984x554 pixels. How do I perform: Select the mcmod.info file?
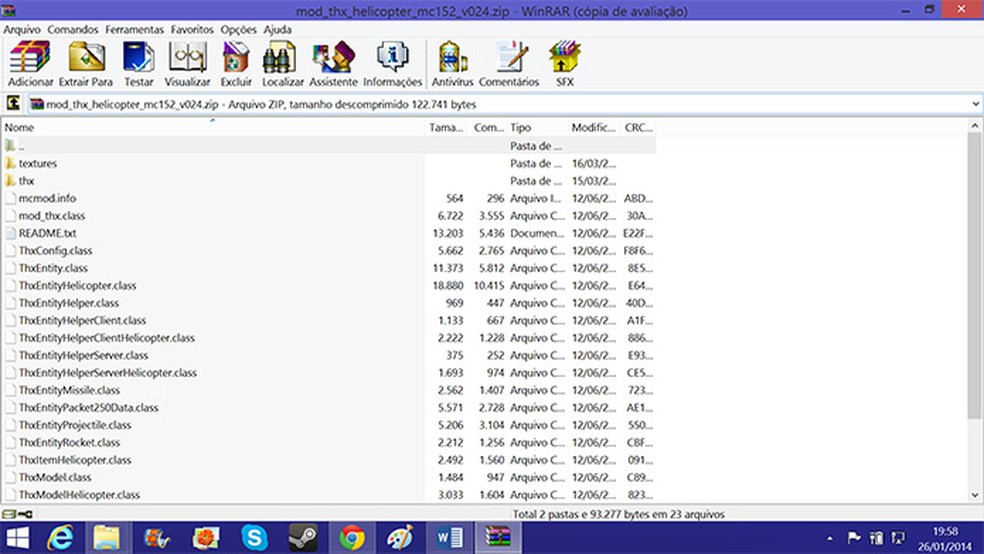pos(47,198)
